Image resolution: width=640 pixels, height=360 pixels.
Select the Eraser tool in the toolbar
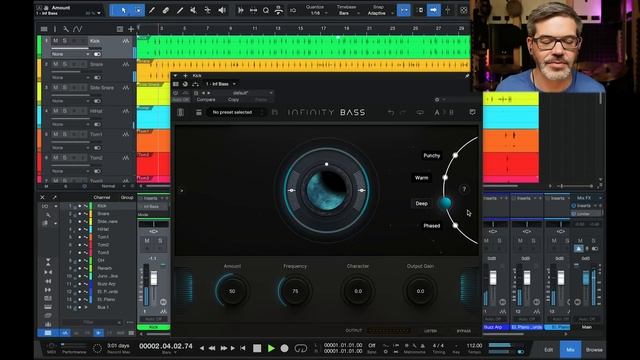point(166,10)
